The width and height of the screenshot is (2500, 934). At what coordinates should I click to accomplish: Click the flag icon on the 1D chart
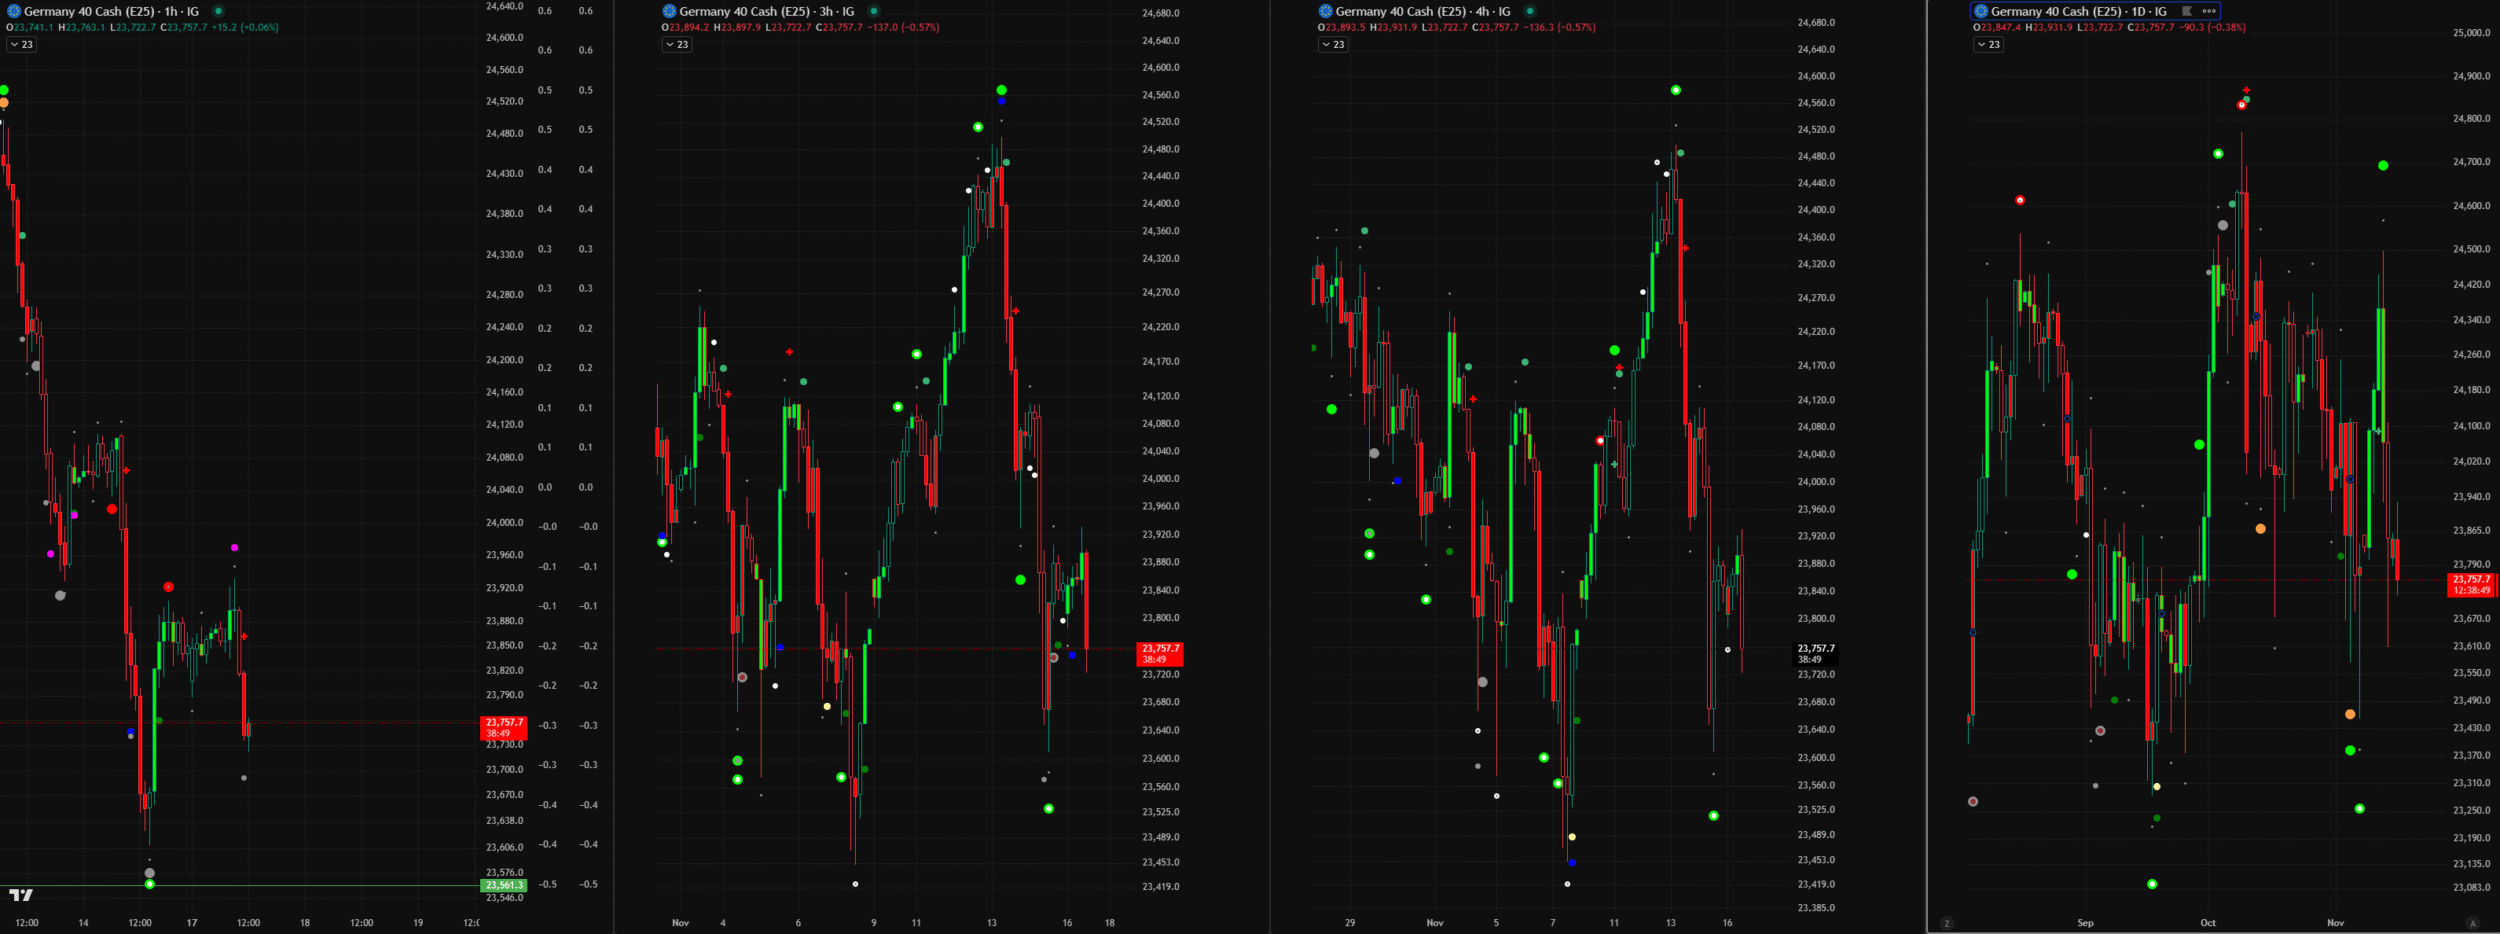[2187, 11]
